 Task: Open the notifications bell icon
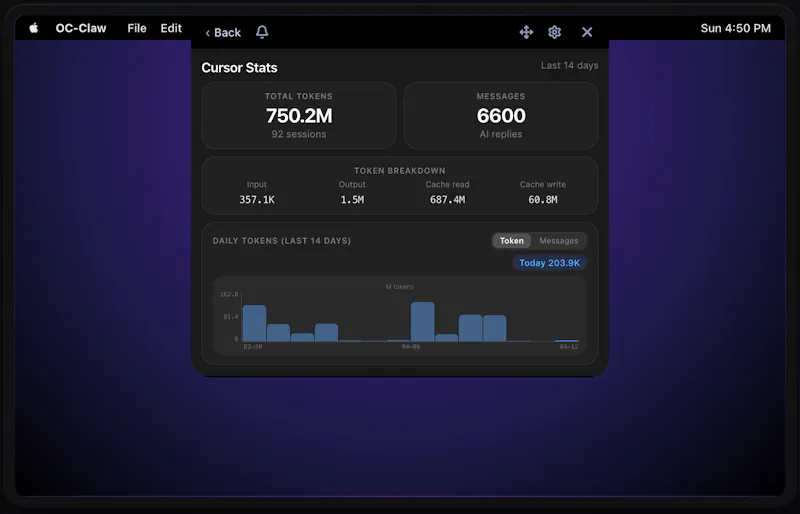(x=262, y=32)
